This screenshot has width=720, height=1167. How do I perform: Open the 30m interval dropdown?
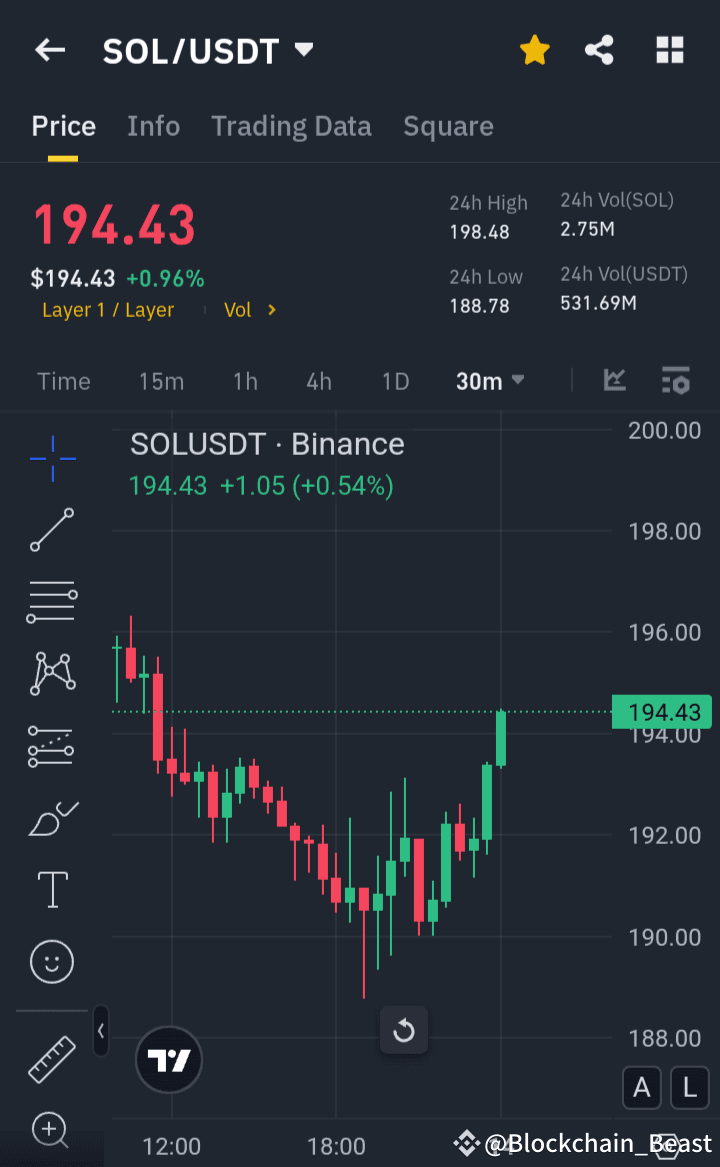[490, 381]
